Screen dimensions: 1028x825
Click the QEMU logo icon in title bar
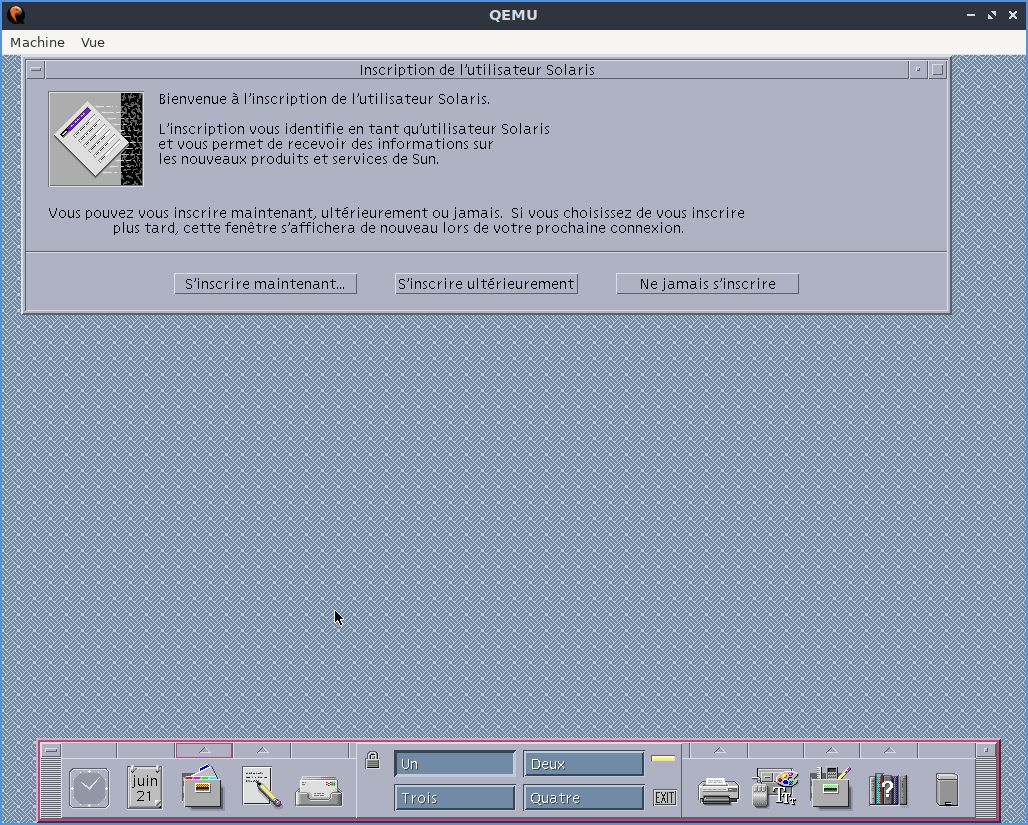click(x=16, y=14)
